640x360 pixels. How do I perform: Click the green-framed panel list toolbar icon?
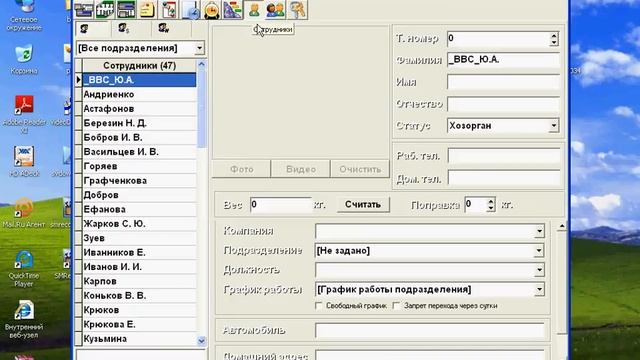click(126, 10)
